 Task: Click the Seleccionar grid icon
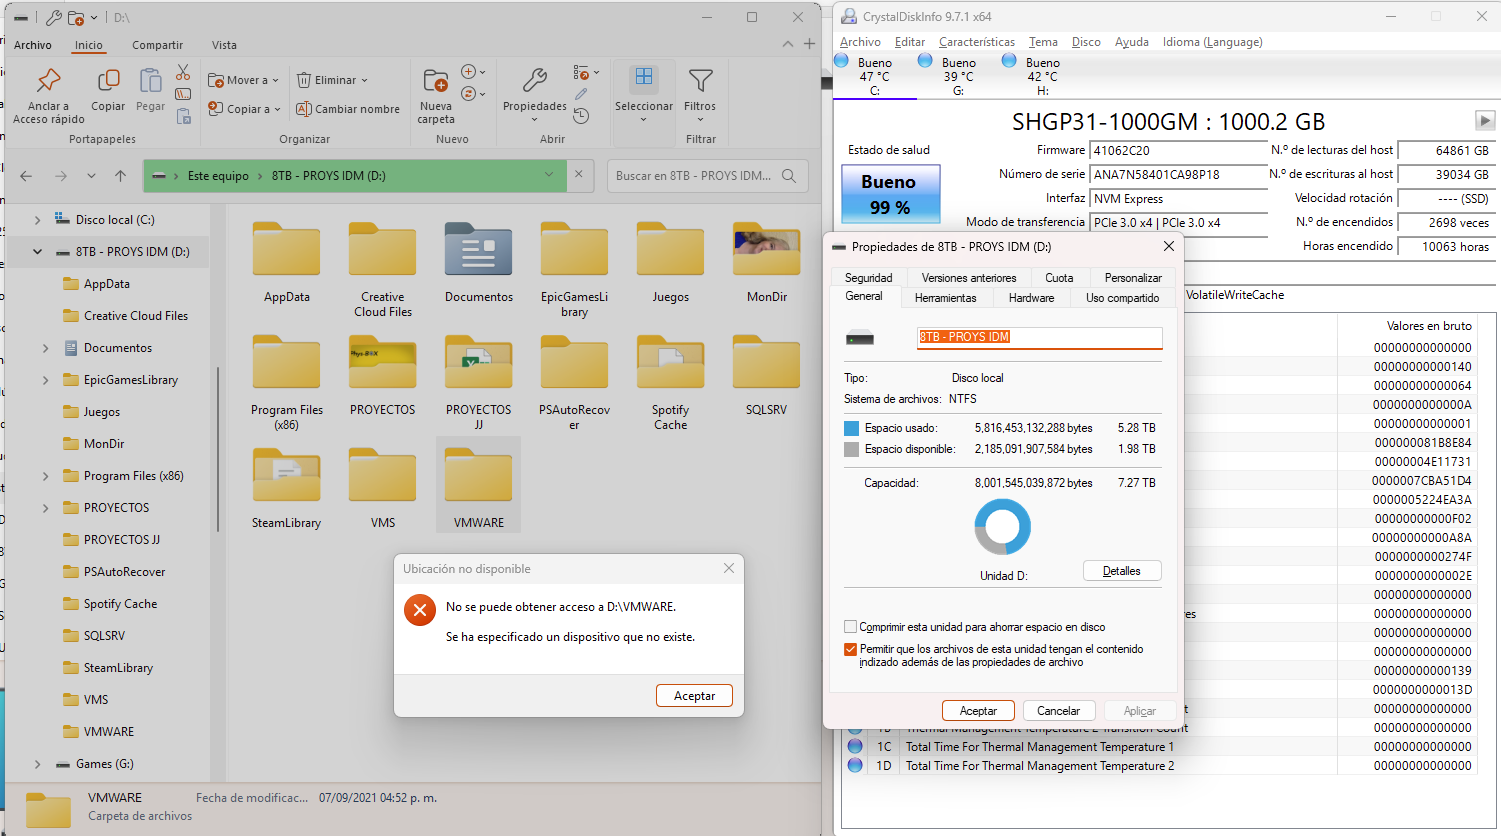(644, 78)
